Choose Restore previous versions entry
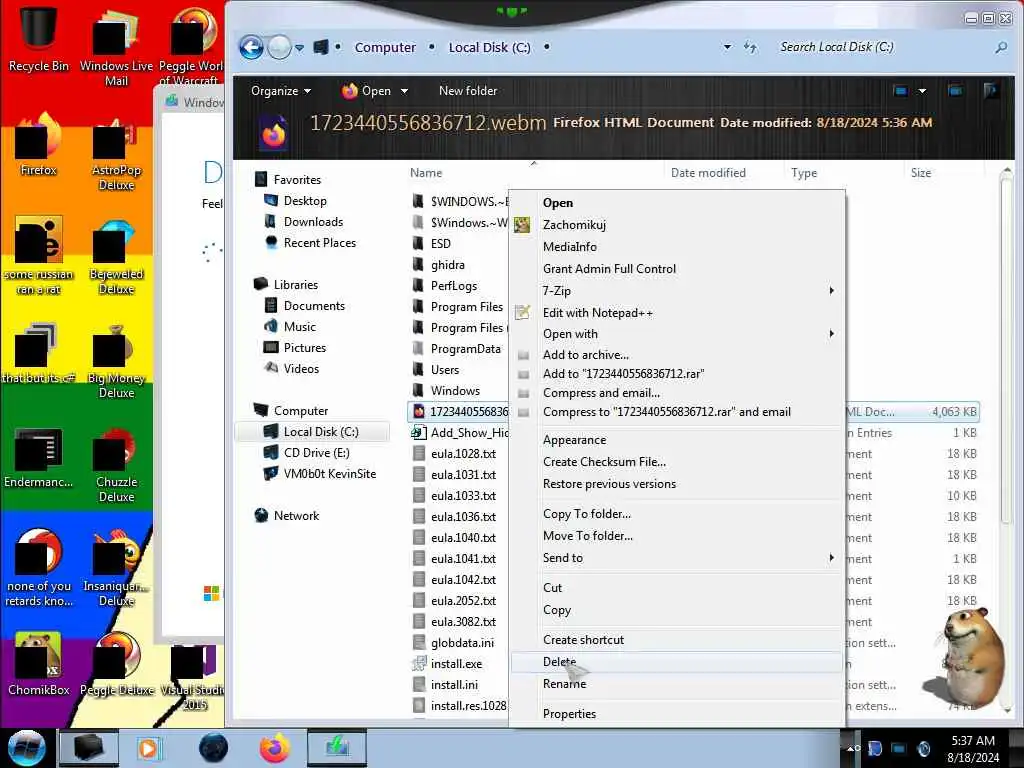 677,484
